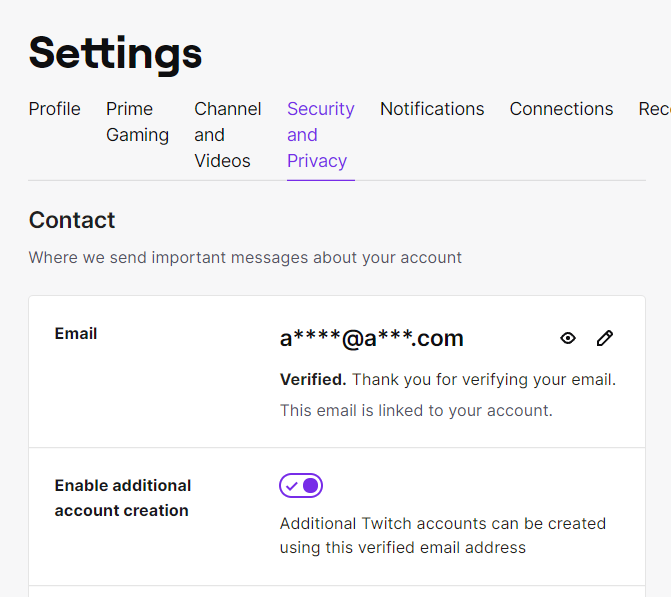
Task: Click the 'Where we send important messages' subtitle
Action: tap(245, 258)
